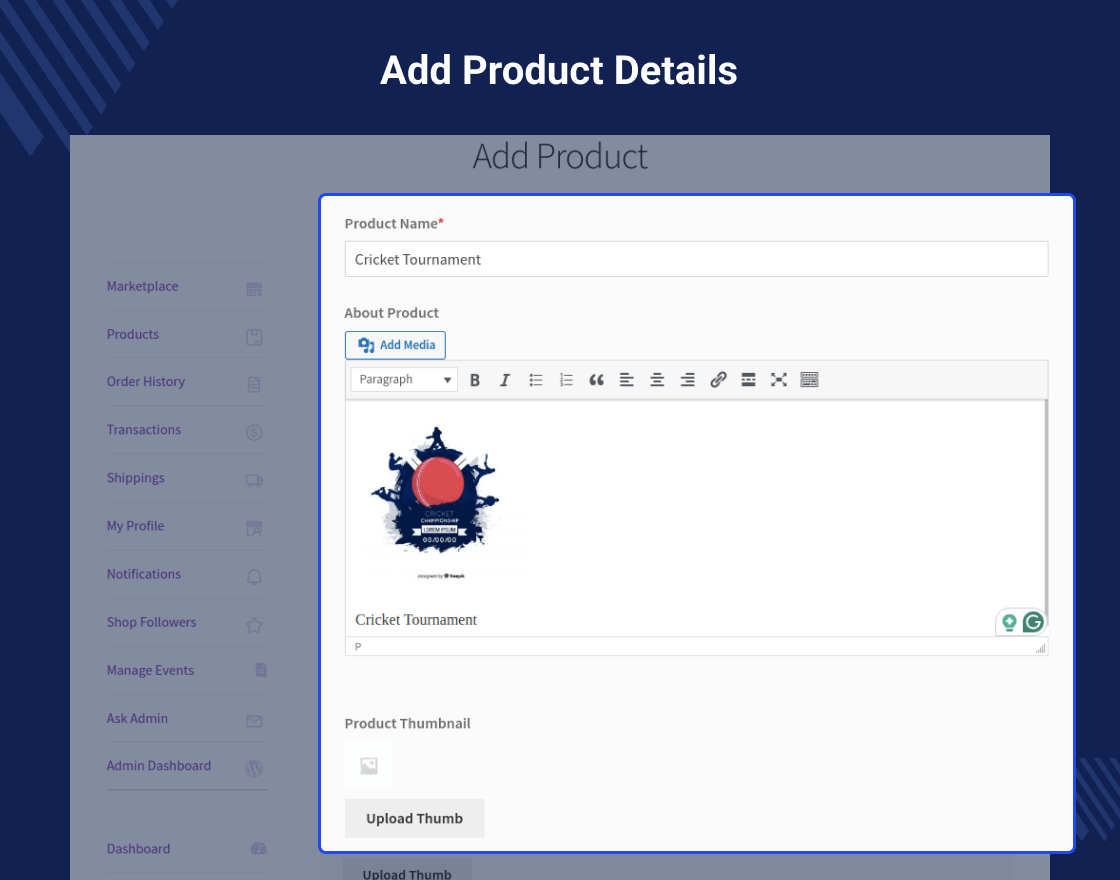Click the Shop Followers star icon
Image resolution: width=1120 pixels, height=880 pixels.
[x=254, y=625]
